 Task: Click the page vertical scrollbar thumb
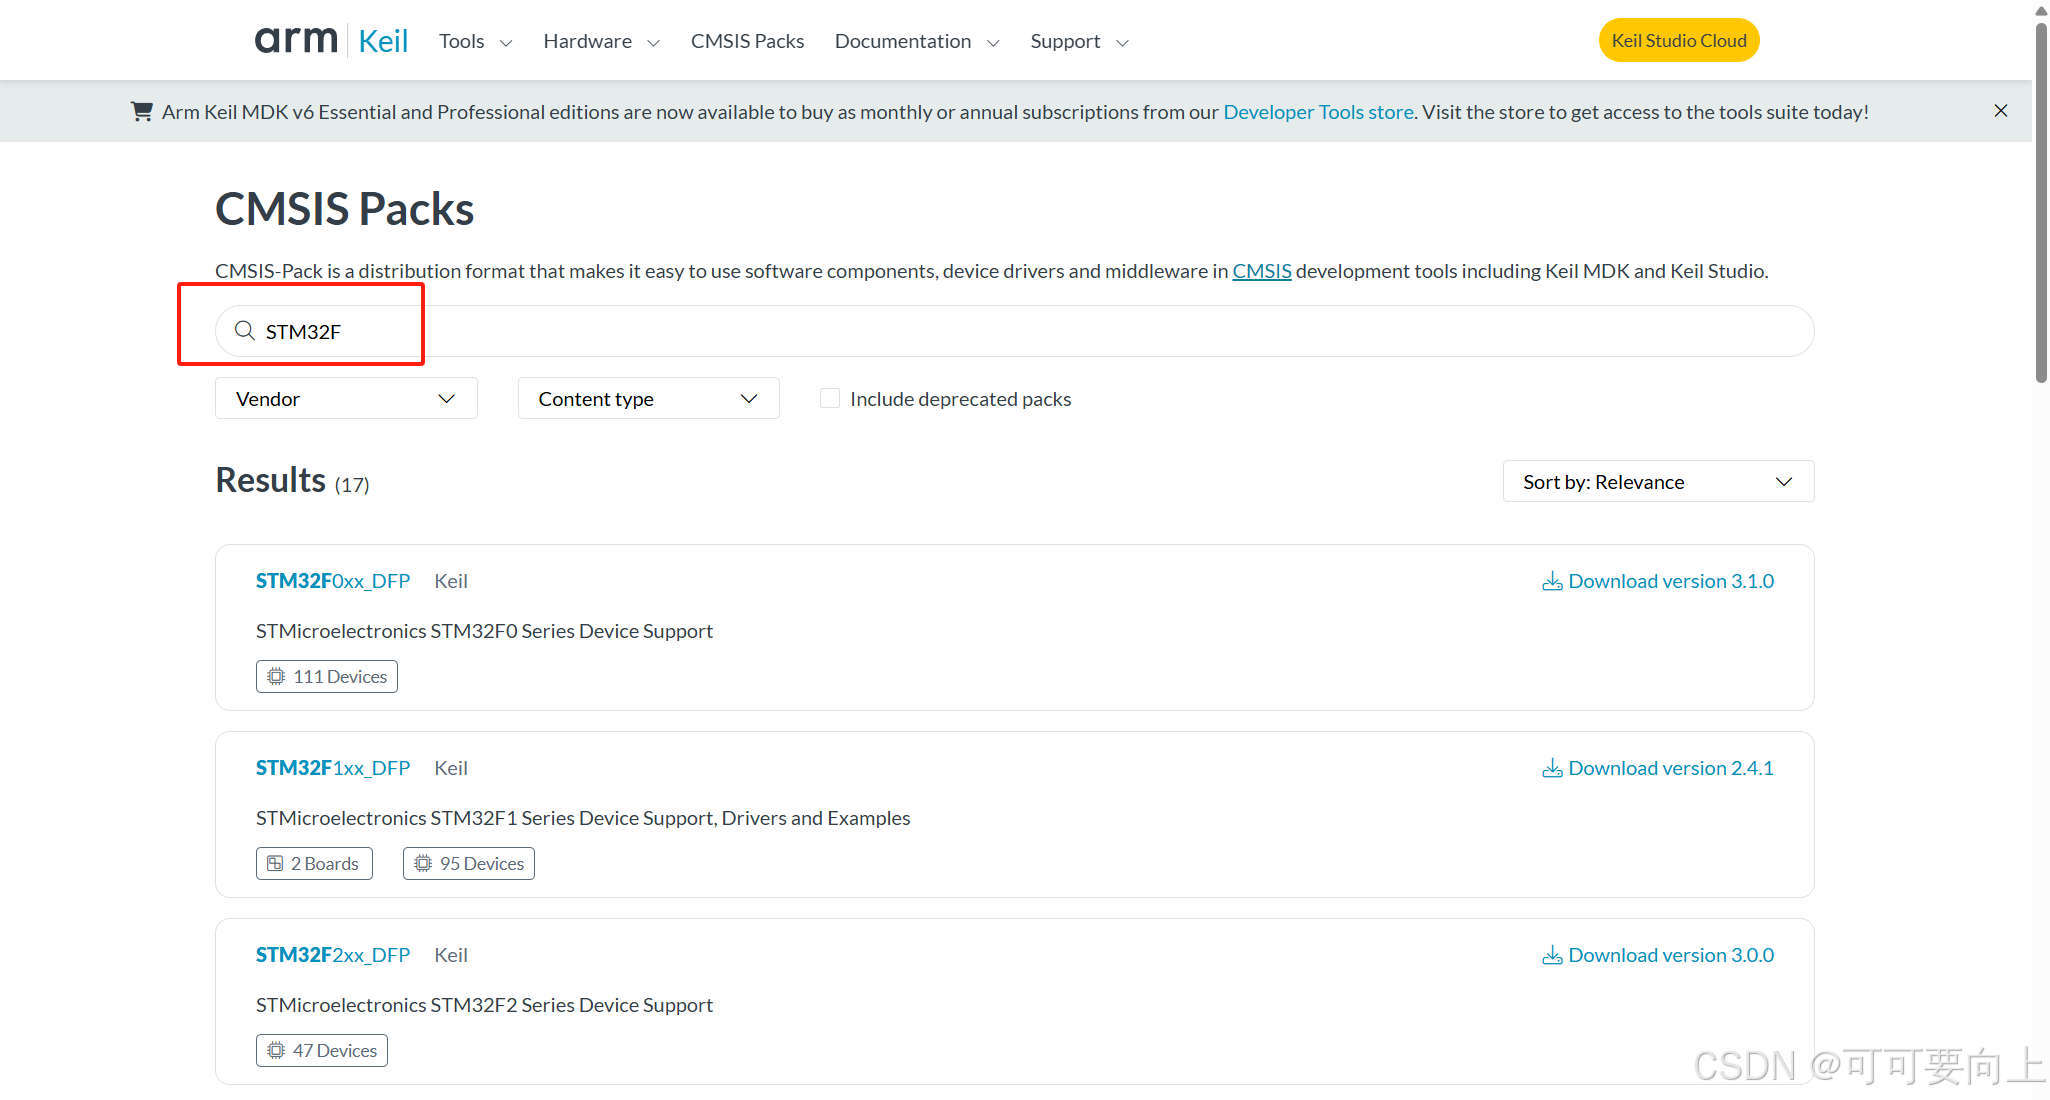coord(2041,202)
